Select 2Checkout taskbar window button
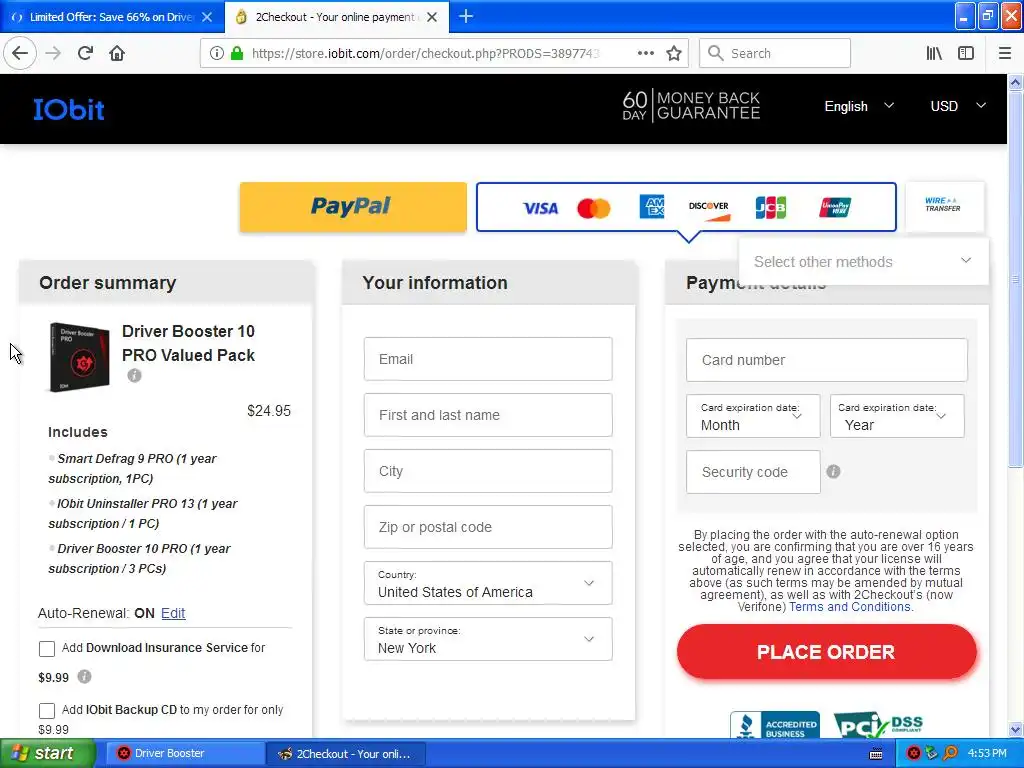The width and height of the screenshot is (1024, 768). [x=347, y=754]
